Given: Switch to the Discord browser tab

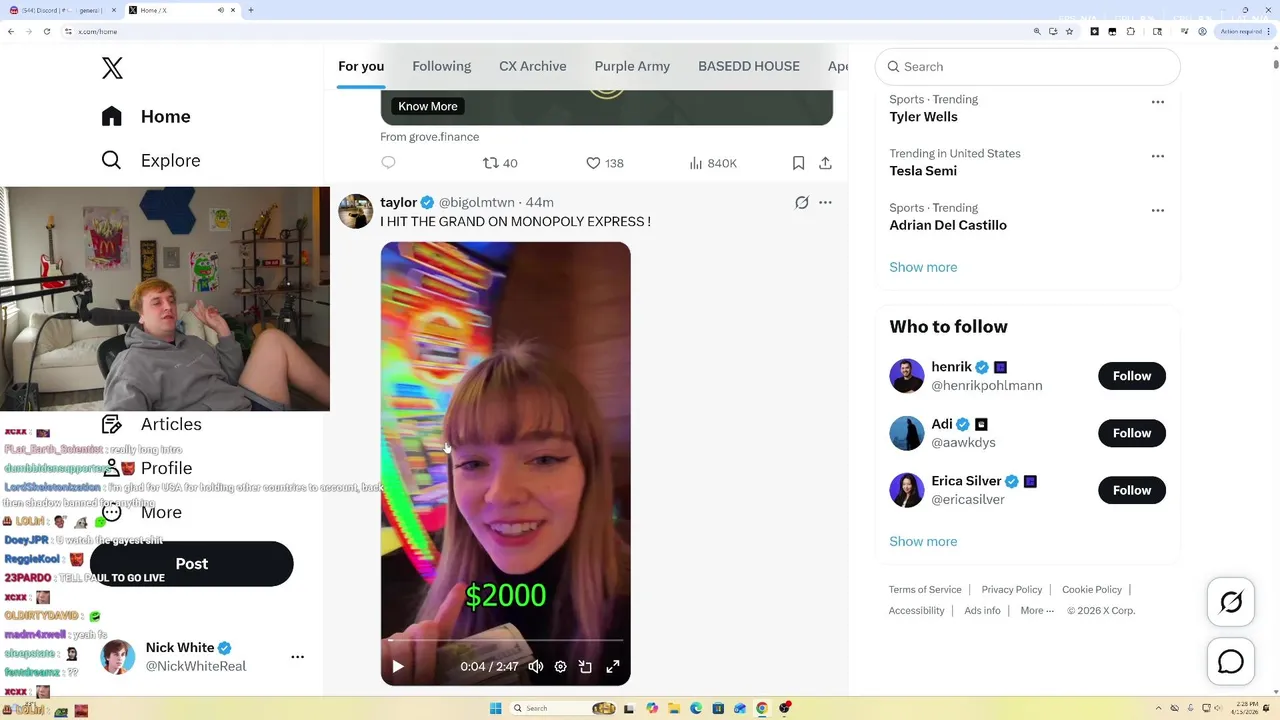Looking at the screenshot, I should point(63,10).
